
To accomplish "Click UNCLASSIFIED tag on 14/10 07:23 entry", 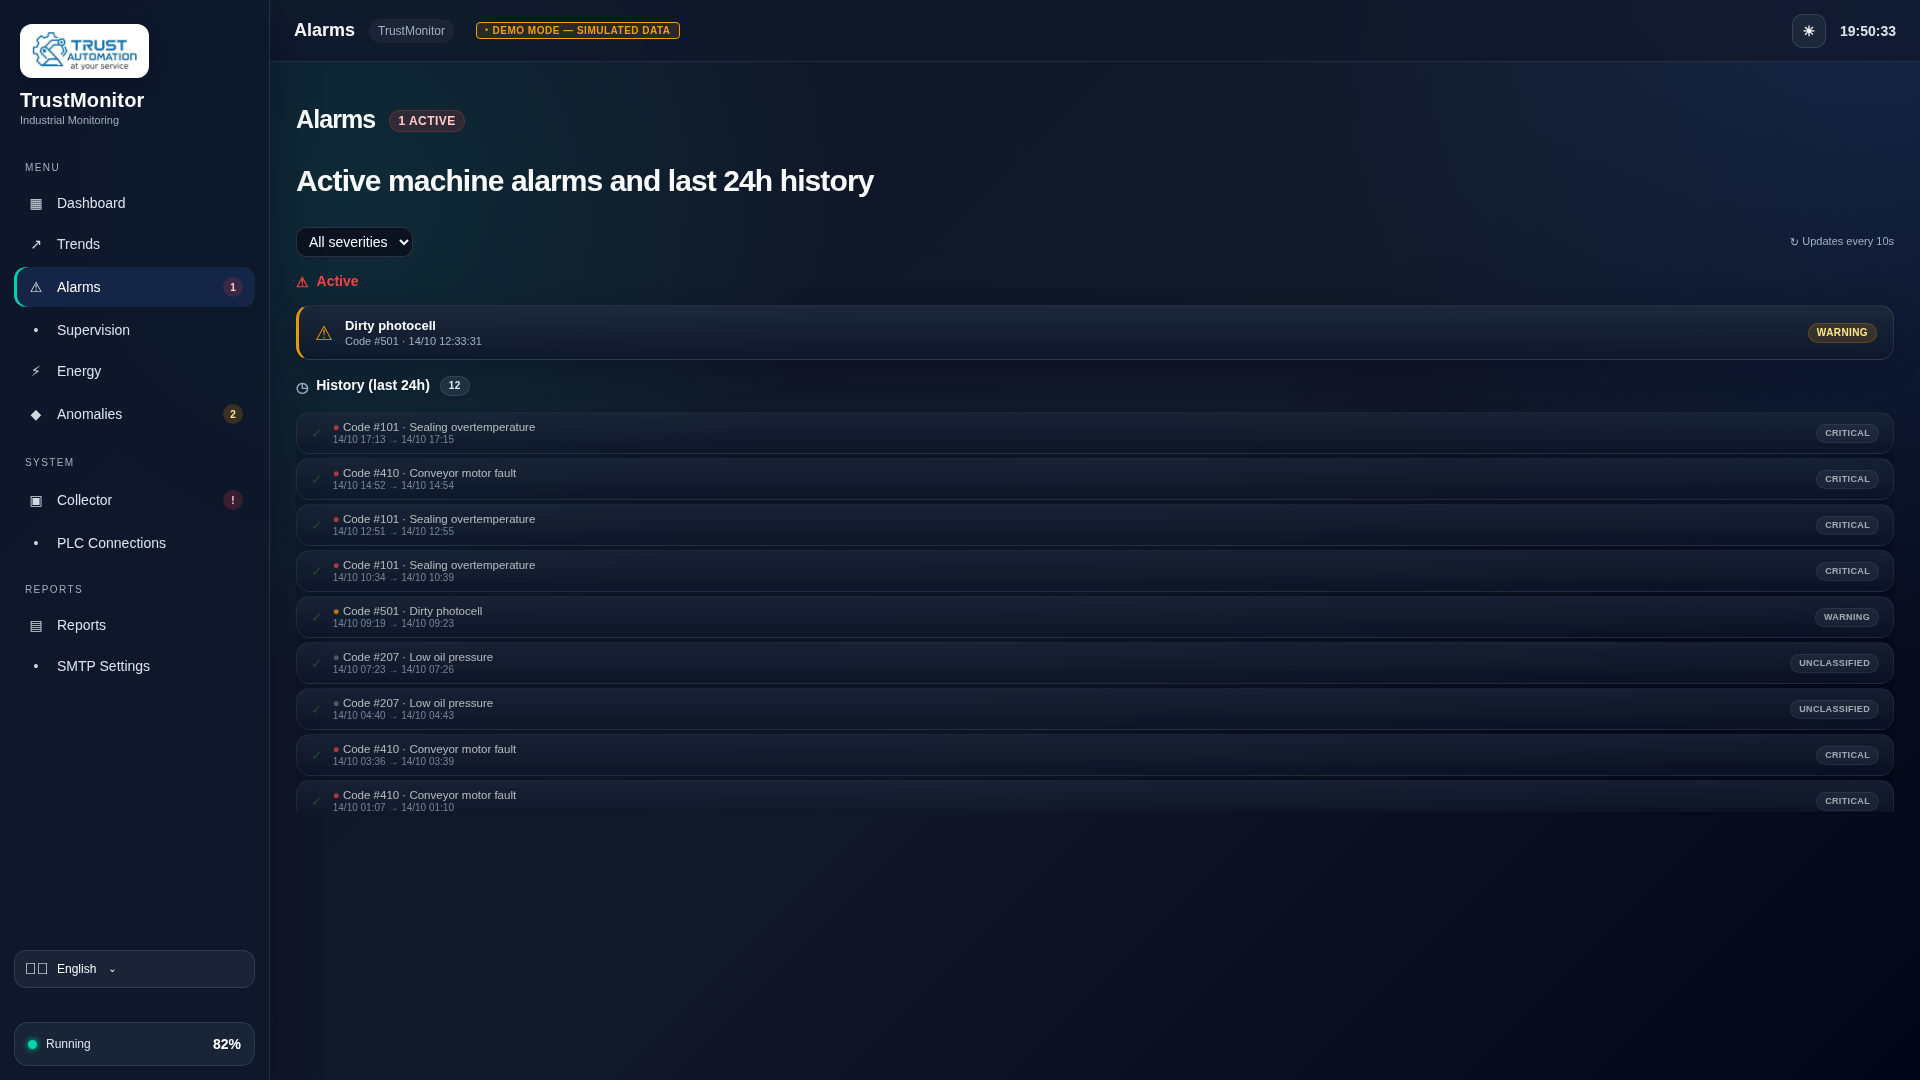I will pos(1834,663).
